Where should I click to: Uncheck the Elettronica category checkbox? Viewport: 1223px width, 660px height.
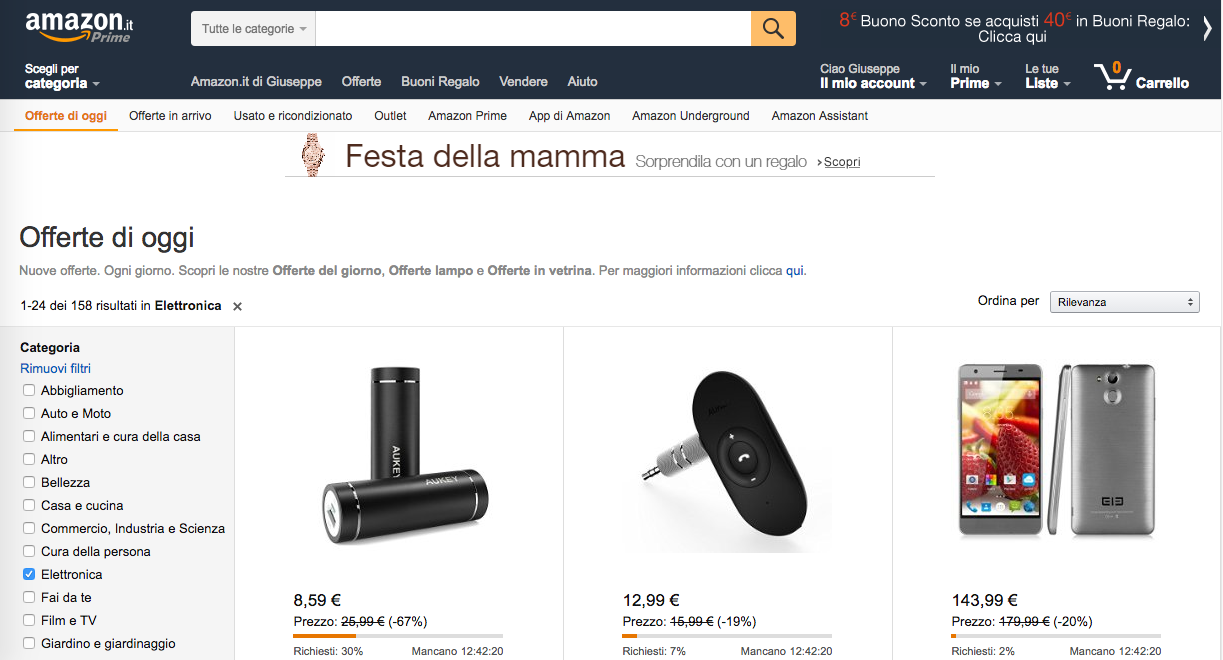point(29,575)
